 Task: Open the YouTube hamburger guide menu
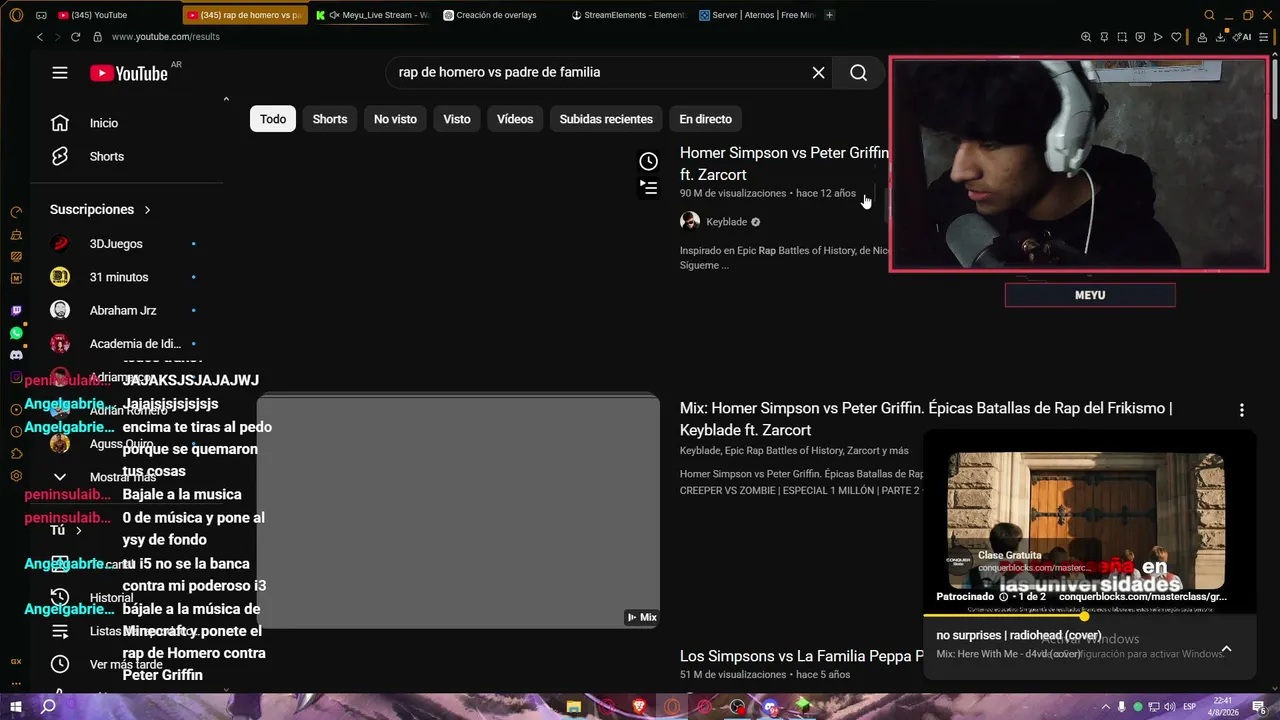click(x=60, y=73)
